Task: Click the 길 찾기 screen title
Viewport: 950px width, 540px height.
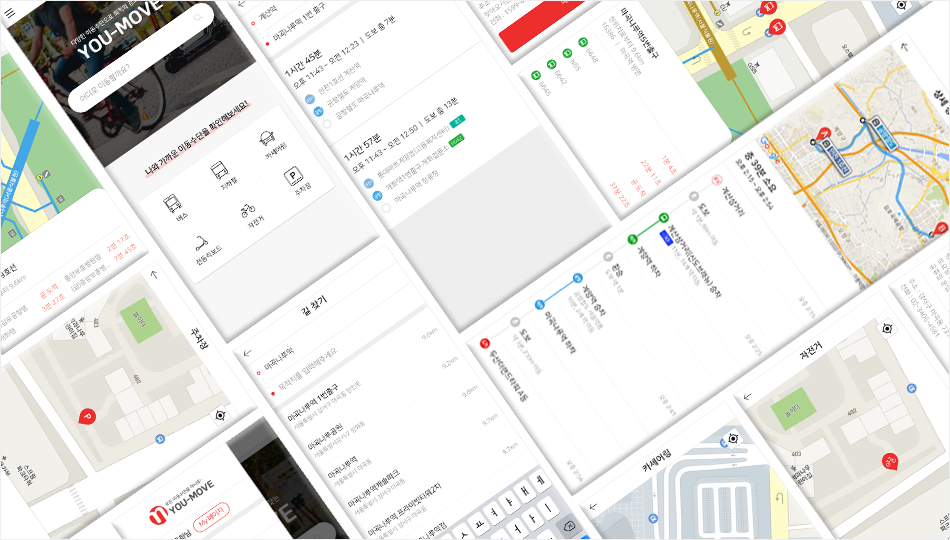Action: pyautogui.click(x=313, y=306)
